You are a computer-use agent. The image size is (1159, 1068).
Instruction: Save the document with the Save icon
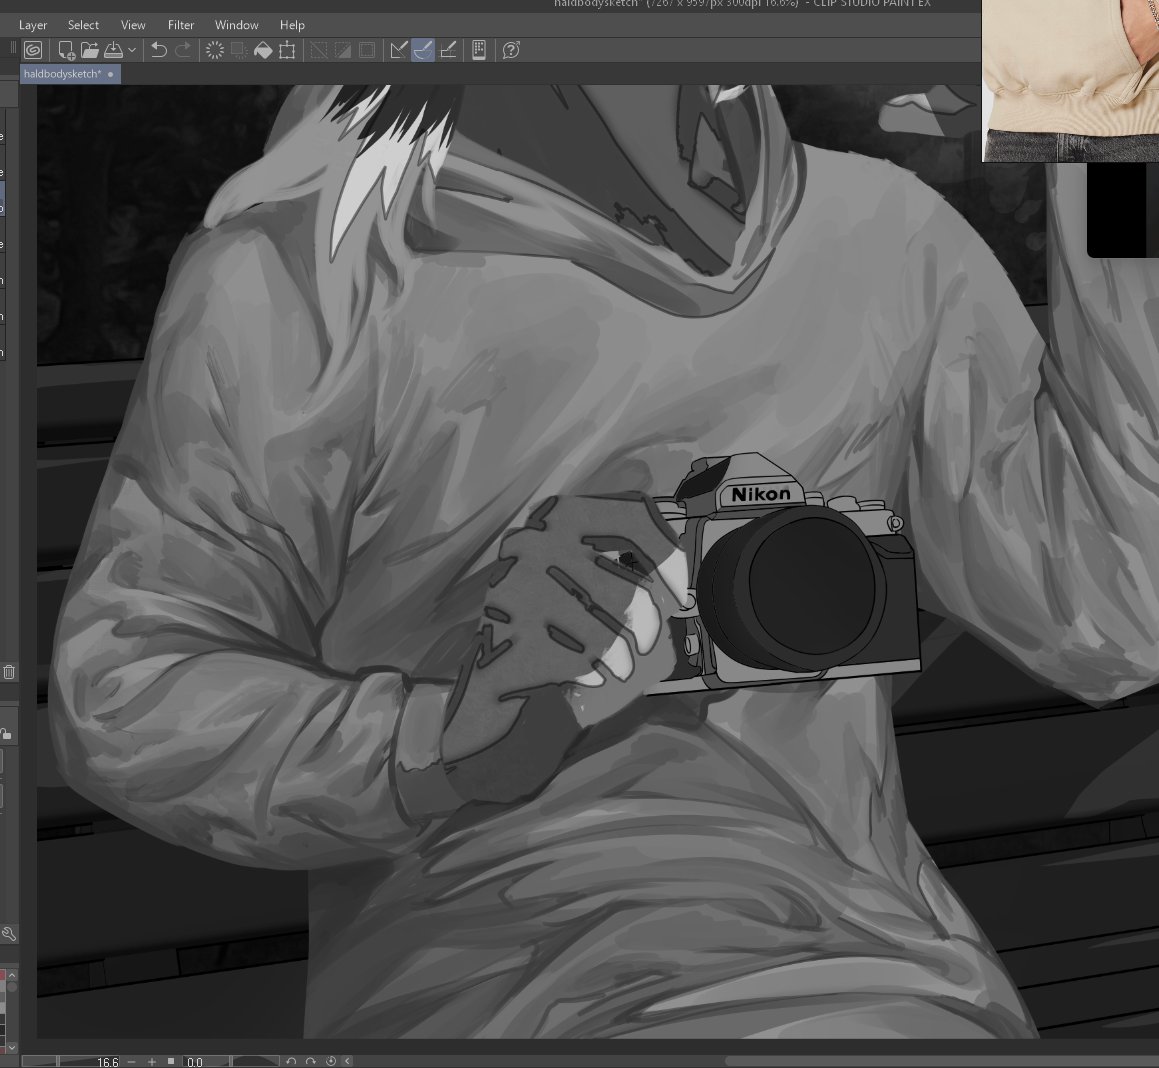[113, 50]
